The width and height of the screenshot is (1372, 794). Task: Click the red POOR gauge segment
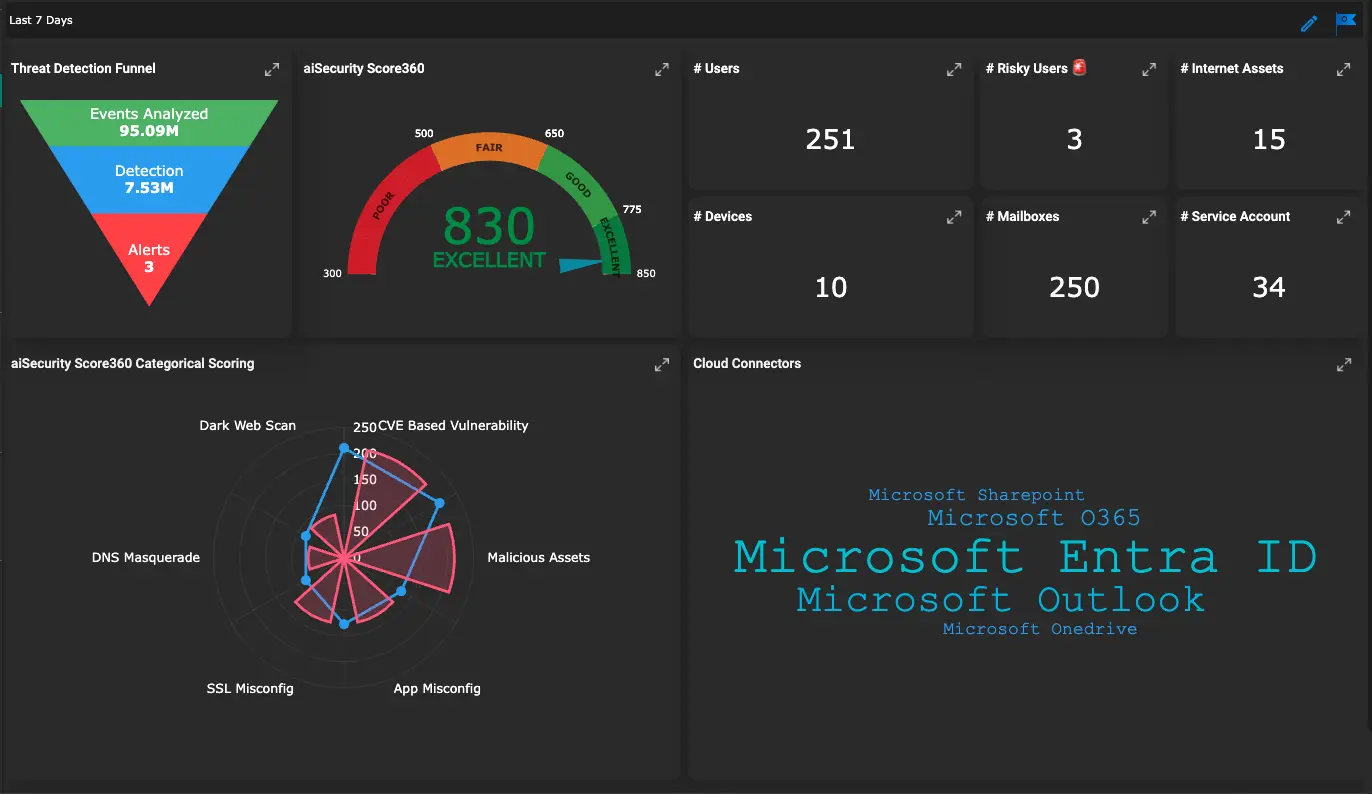click(x=384, y=208)
